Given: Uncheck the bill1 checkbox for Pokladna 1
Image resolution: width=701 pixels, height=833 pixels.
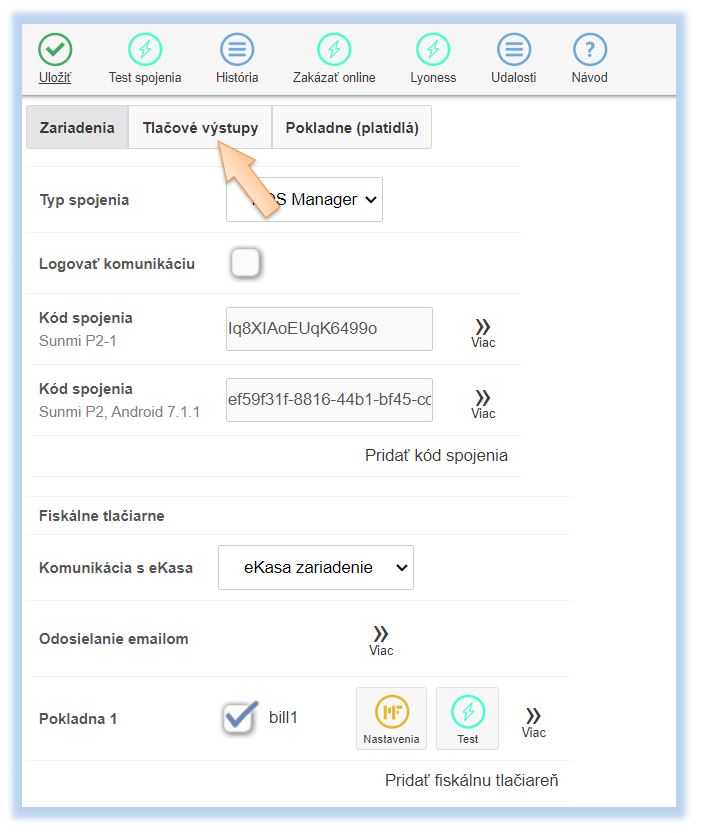Looking at the screenshot, I should tap(239, 718).
